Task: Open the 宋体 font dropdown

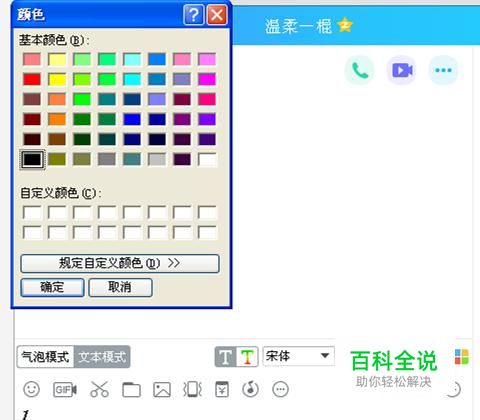Action: 299,356
